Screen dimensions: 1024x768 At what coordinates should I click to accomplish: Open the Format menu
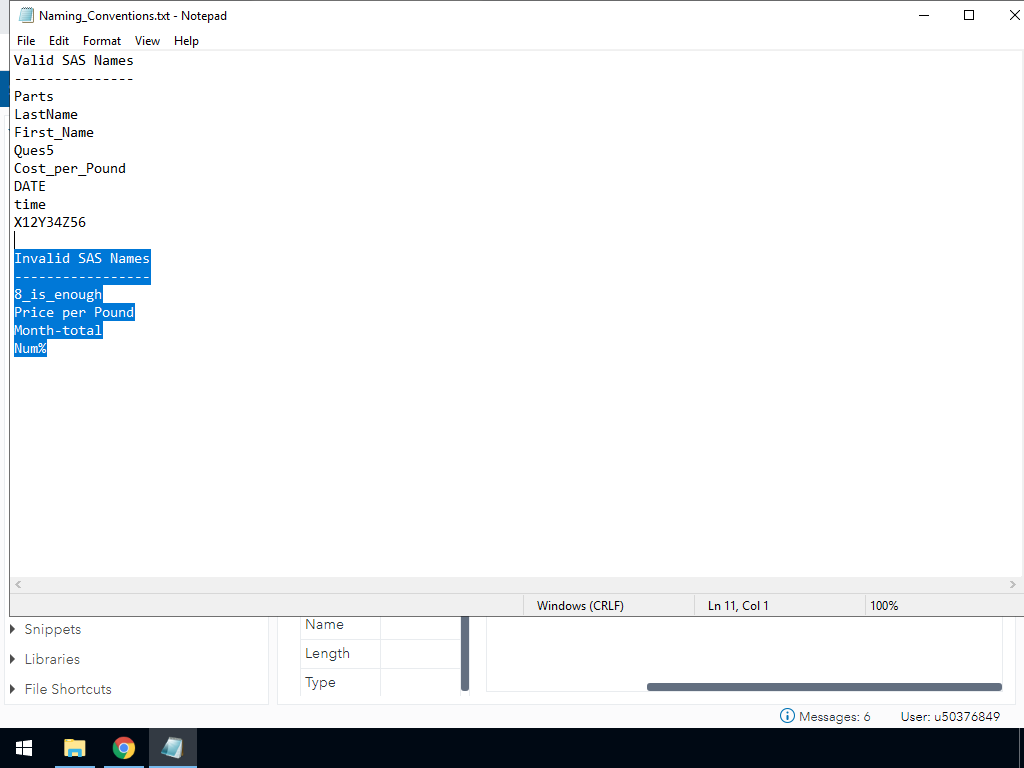point(102,41)
